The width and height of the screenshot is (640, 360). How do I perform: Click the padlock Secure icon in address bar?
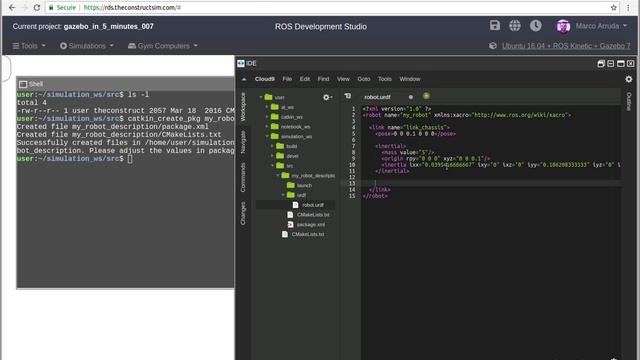tap(51, 7)
